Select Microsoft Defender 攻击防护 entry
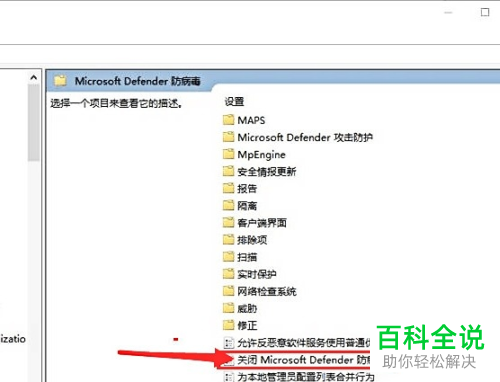The height and width of the screenshot is (382, 500). pyautogui.click(x=305, y=137)
